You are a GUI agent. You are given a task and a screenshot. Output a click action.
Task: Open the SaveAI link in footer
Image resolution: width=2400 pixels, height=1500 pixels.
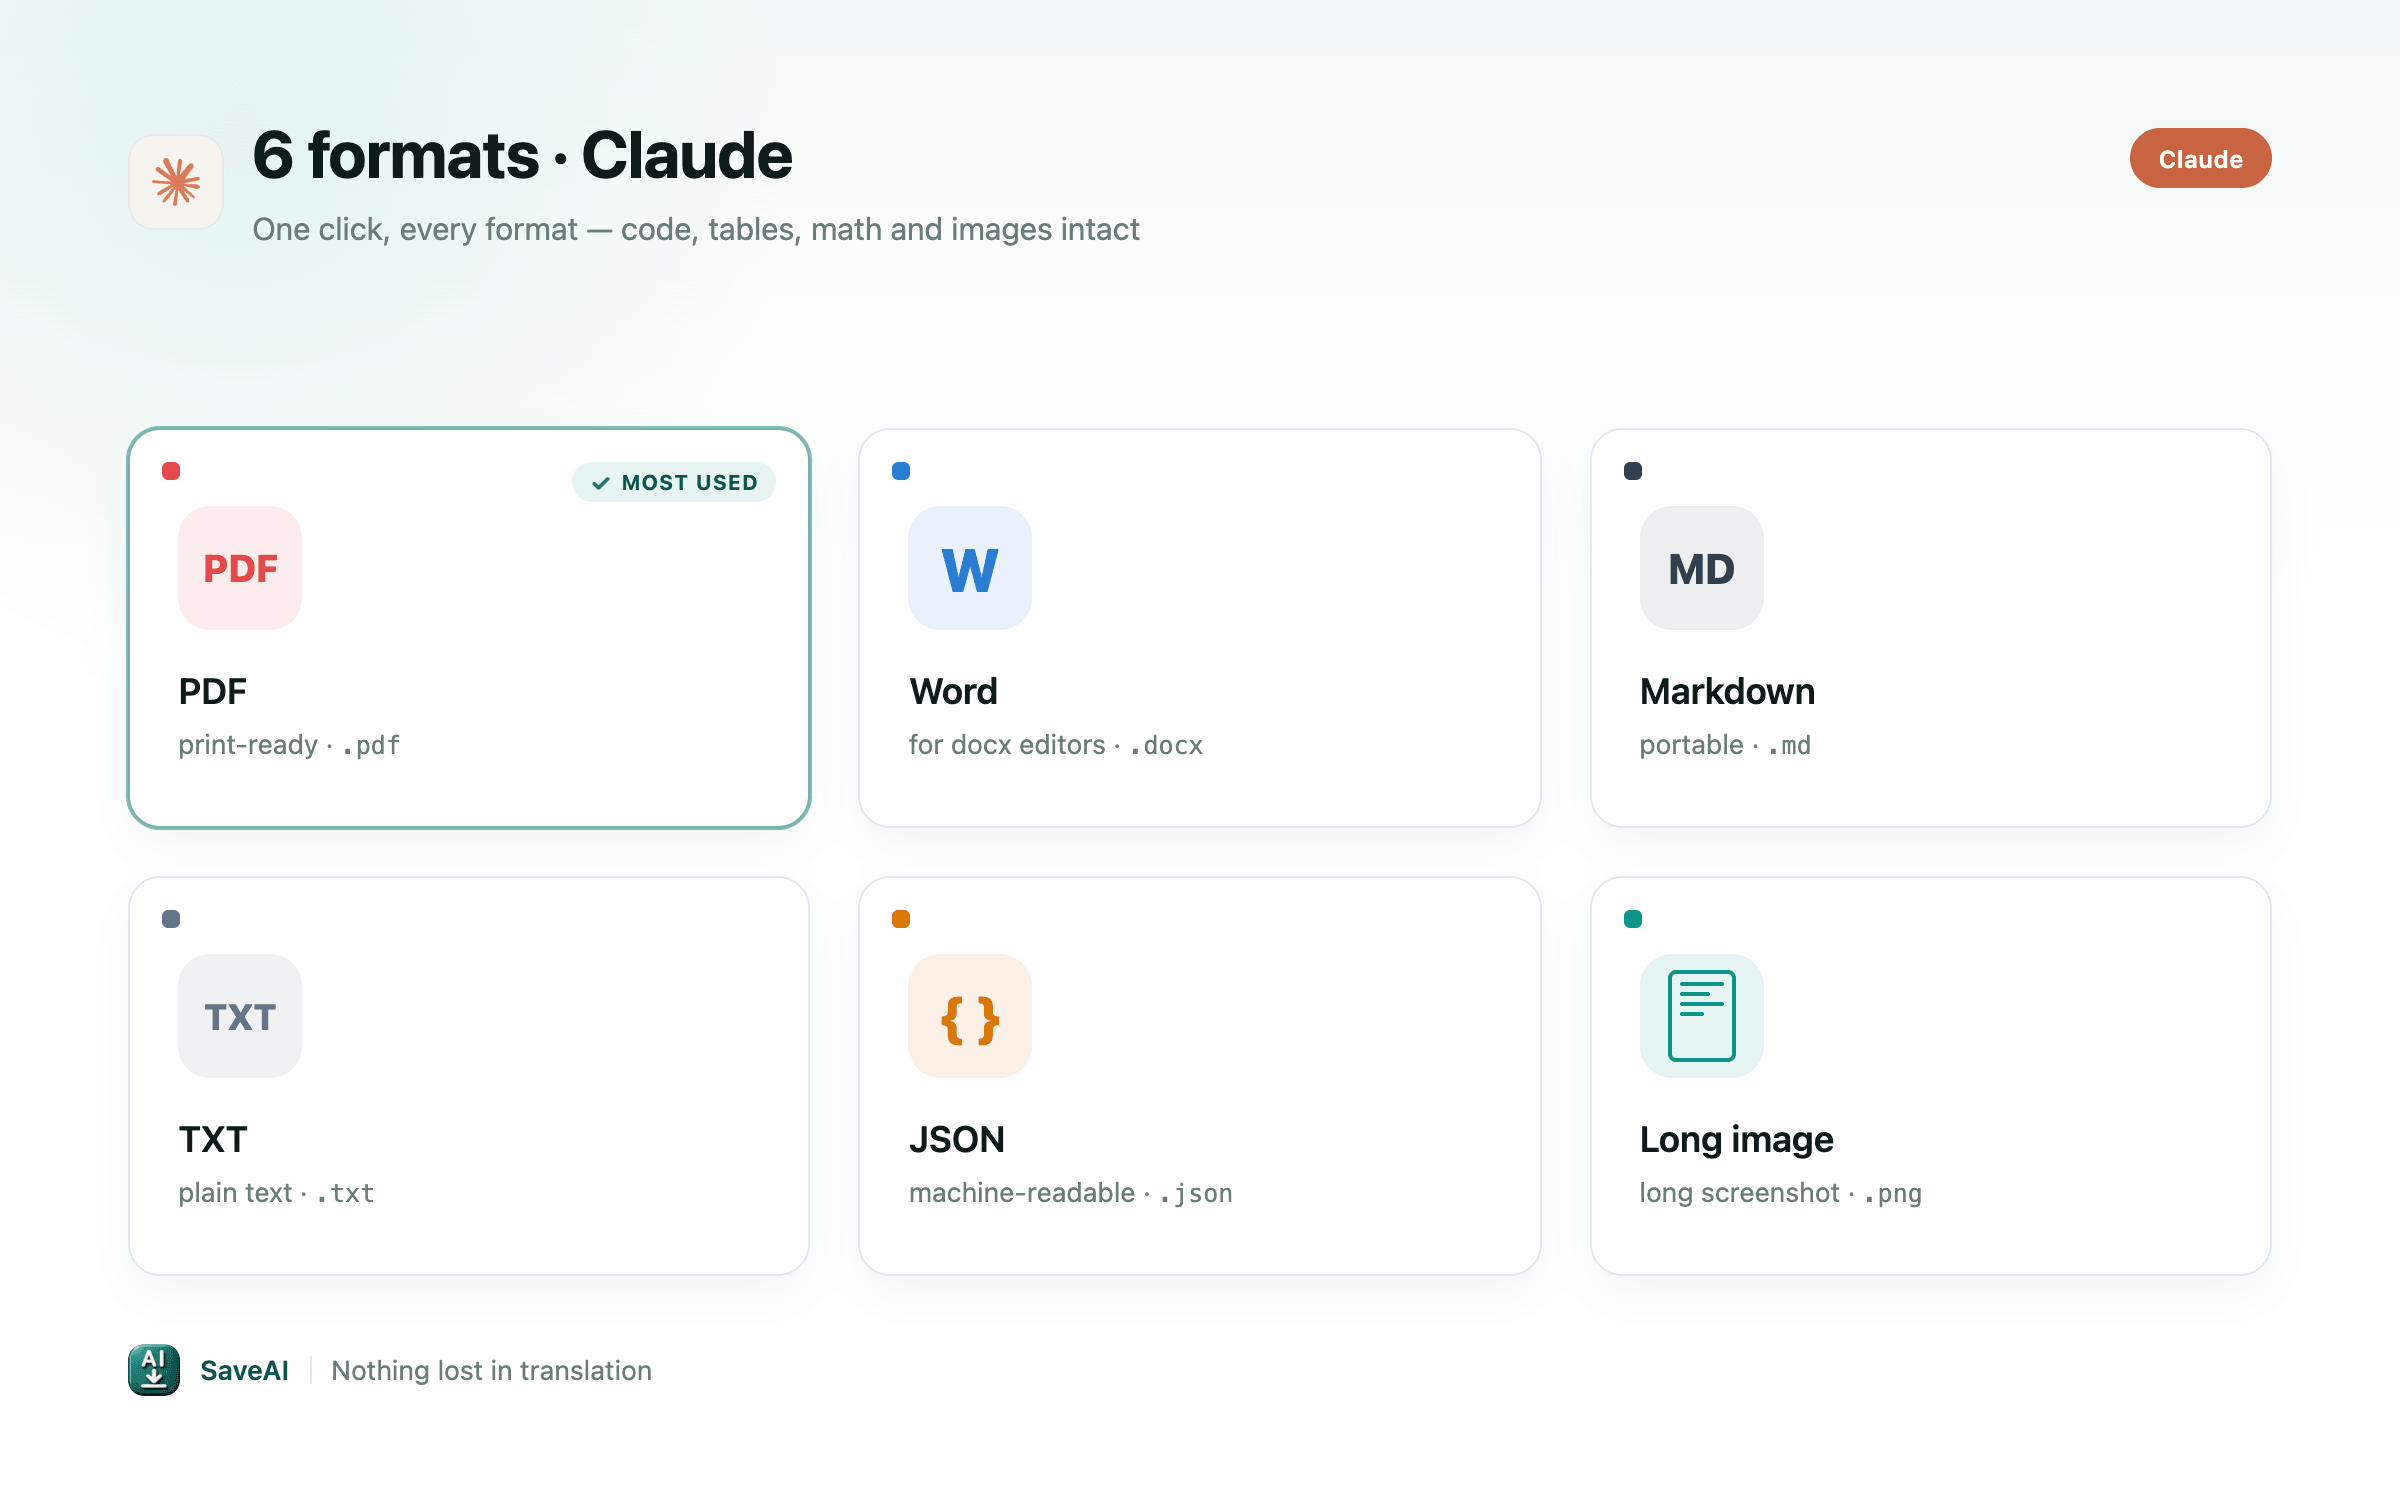[x=244, y=1370]
